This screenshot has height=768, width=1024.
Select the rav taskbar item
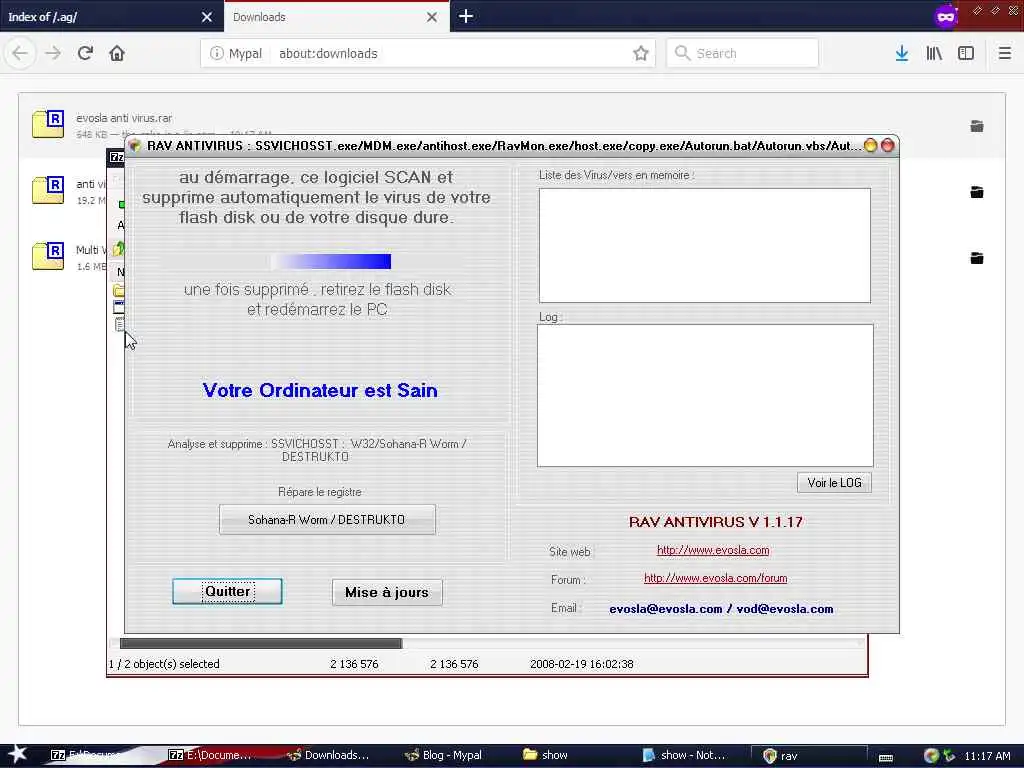808,756
